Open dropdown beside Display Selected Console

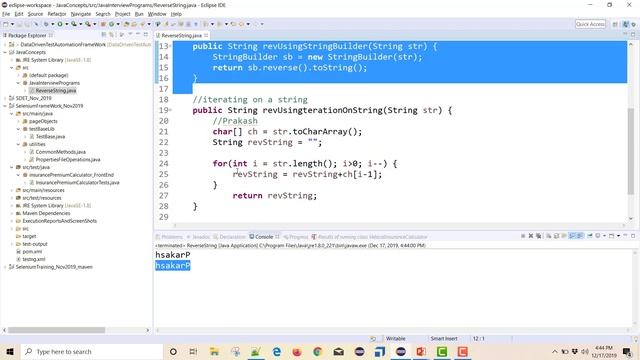point(604,236)
